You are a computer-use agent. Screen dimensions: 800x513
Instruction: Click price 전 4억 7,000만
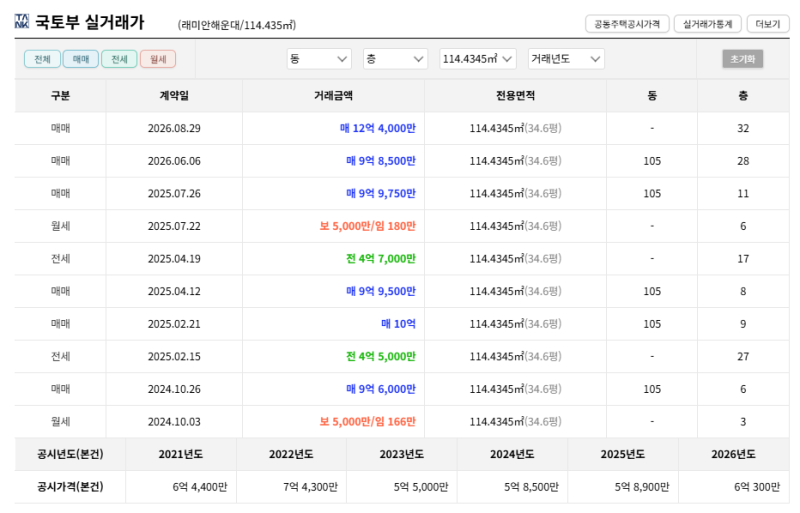tap(381, 259)
